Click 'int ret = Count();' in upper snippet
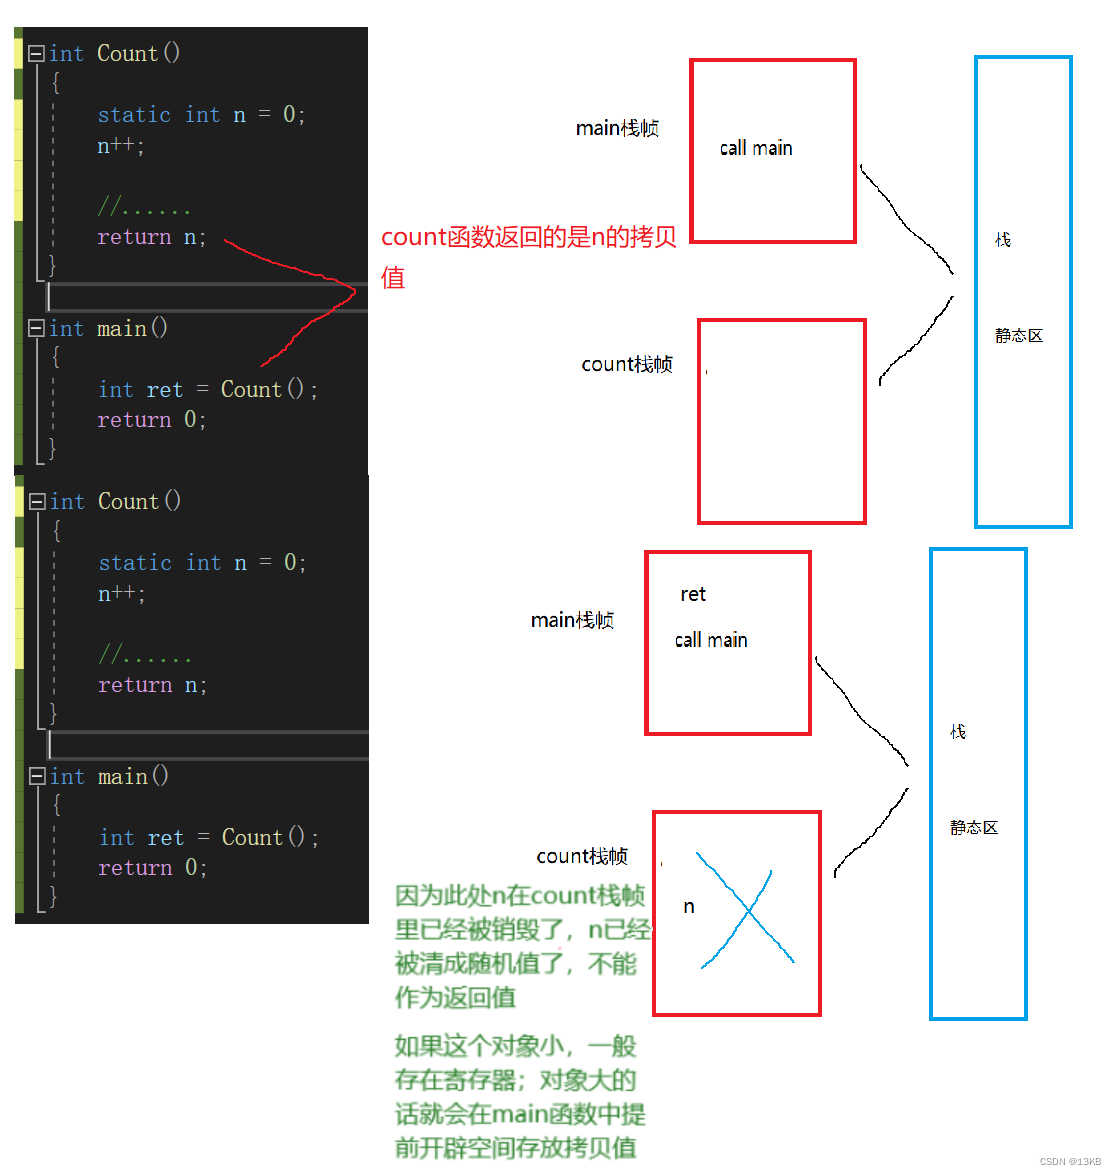The width and height of the screenshot is (1116, 1175). 208,390
